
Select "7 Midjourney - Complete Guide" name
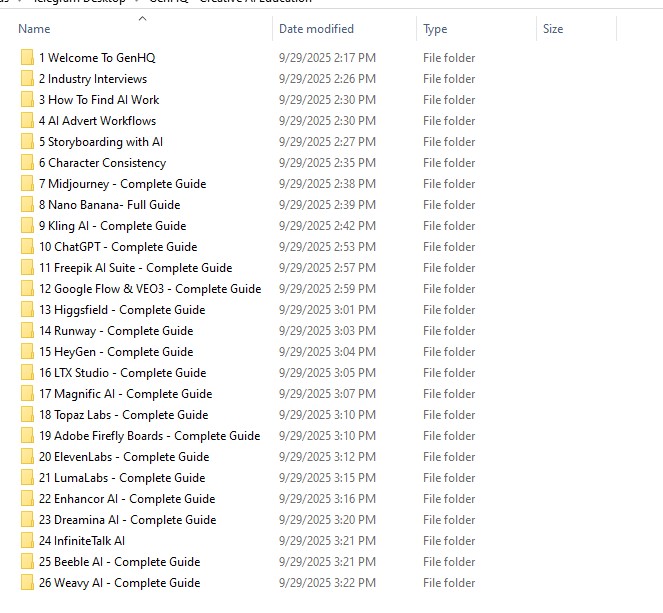pos(123,183)
